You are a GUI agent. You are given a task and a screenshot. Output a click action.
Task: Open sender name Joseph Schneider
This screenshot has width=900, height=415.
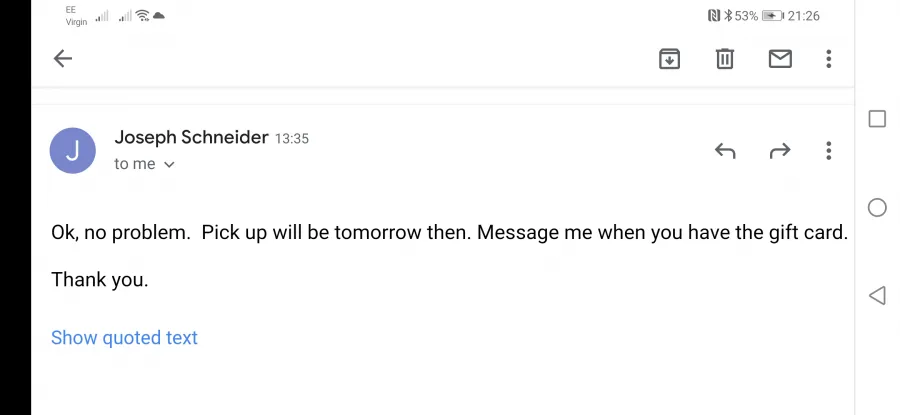pos(191,138)
